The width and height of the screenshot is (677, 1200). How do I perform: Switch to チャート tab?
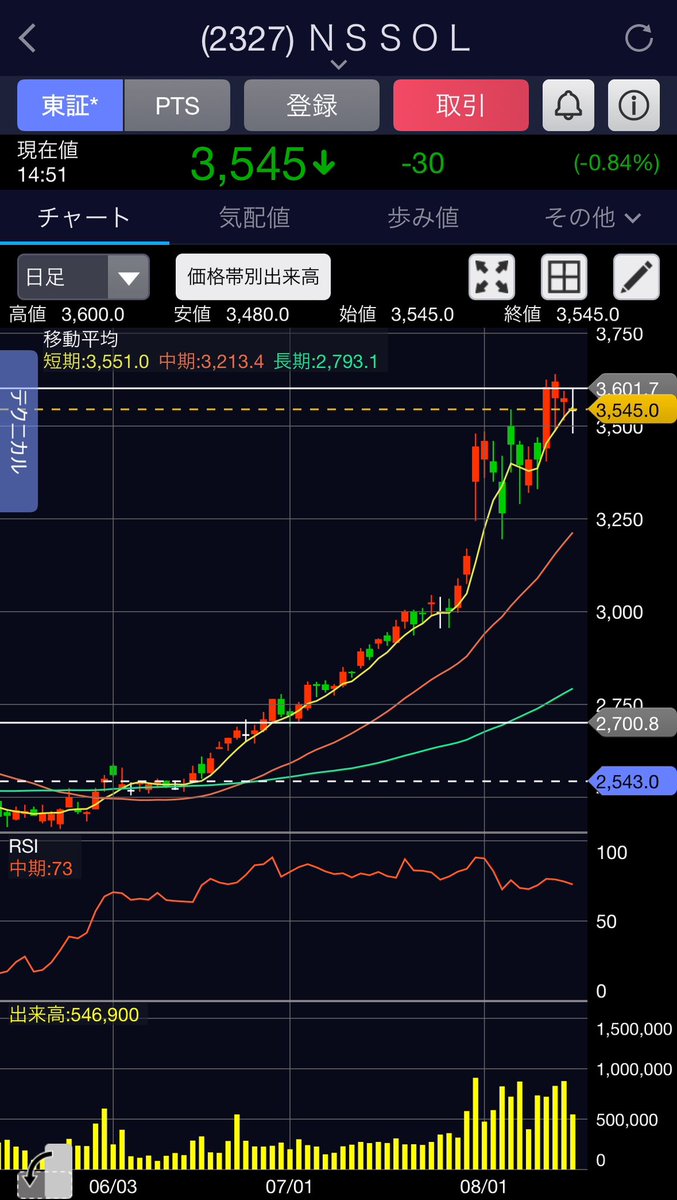[84, 217]
